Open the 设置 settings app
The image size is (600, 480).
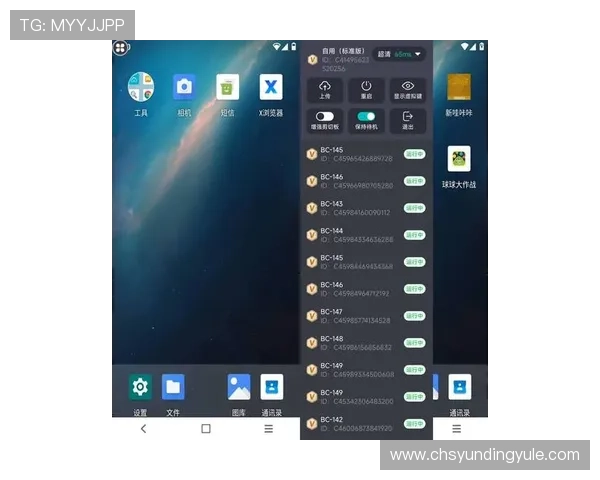coord(141,387)
